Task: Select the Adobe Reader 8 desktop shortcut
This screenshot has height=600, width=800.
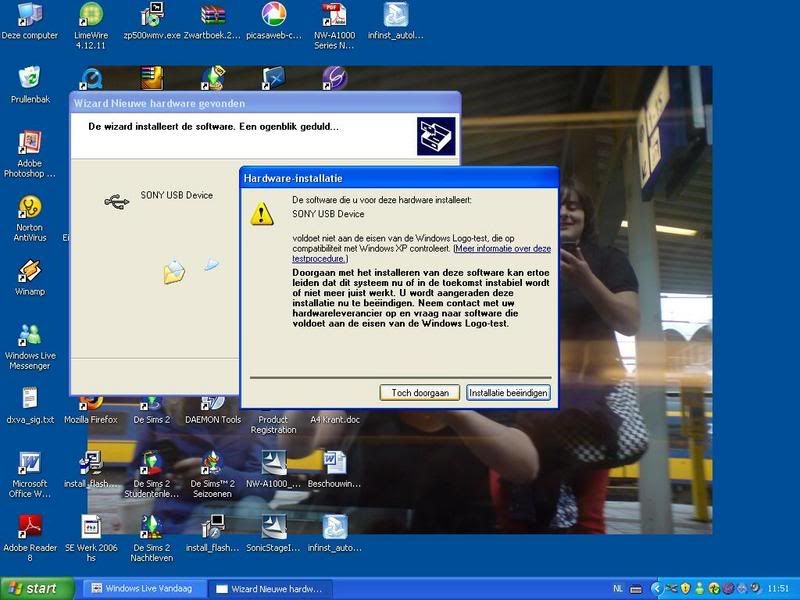Action: (30, 539)
